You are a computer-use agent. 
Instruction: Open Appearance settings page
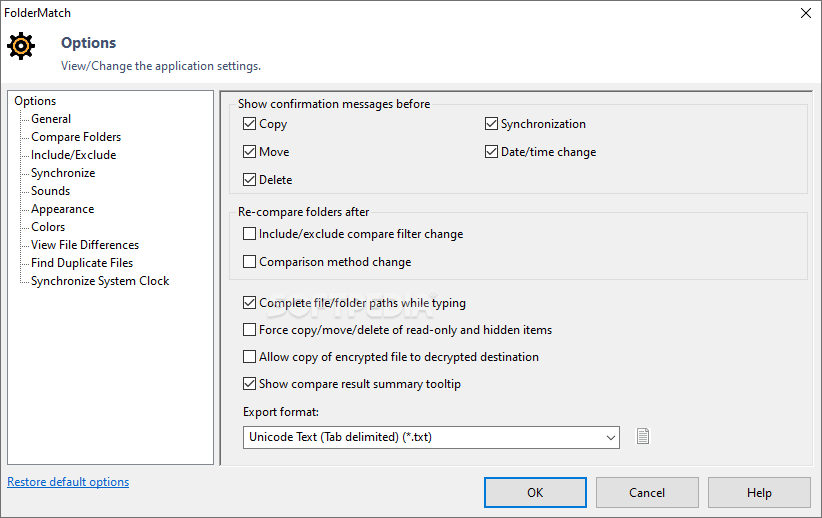62,209
